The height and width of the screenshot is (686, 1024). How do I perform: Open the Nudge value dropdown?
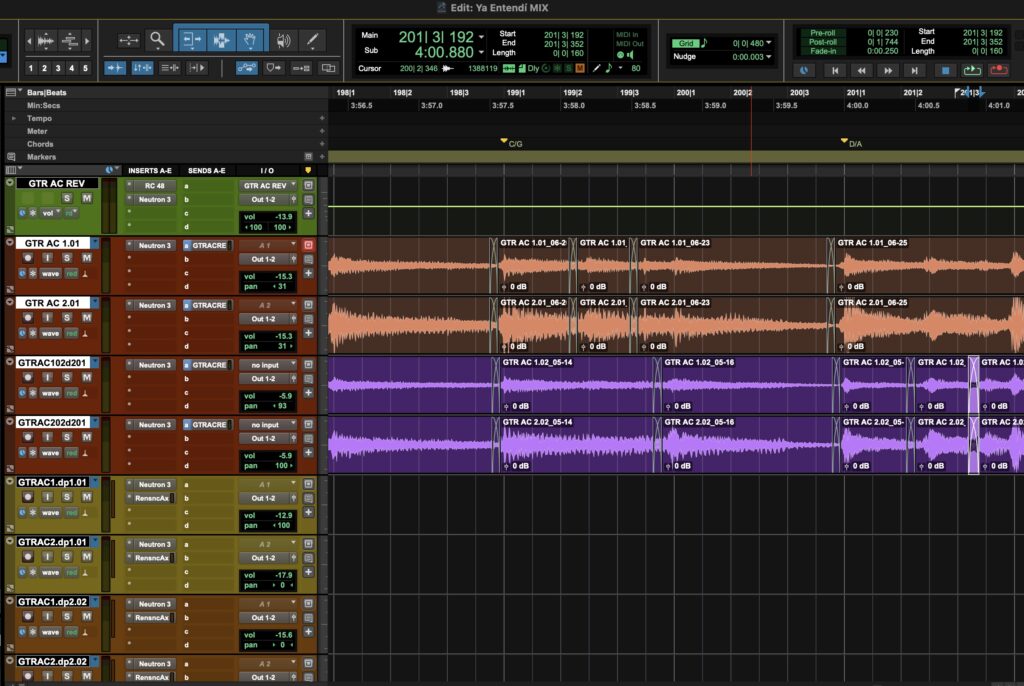pos(769,57)
